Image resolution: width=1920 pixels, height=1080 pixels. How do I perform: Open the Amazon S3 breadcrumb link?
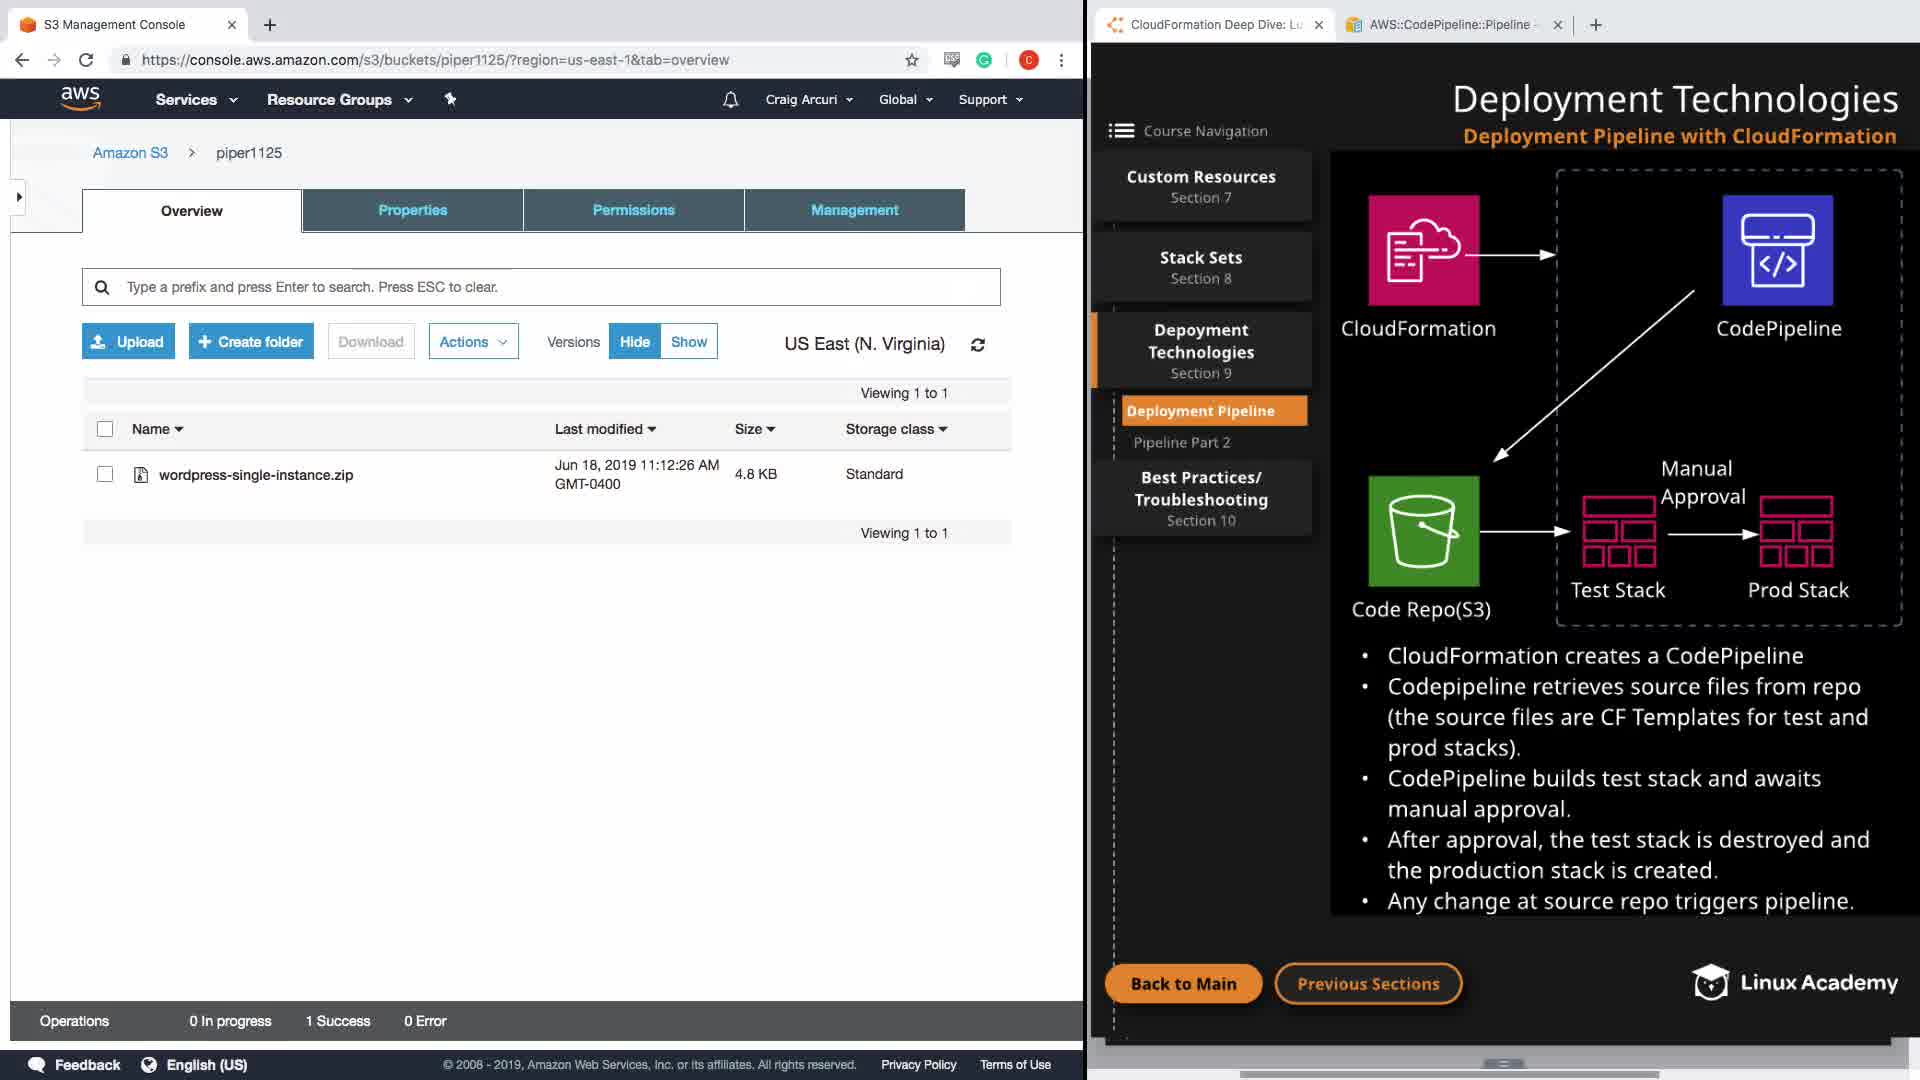click(x=130, y=153)
